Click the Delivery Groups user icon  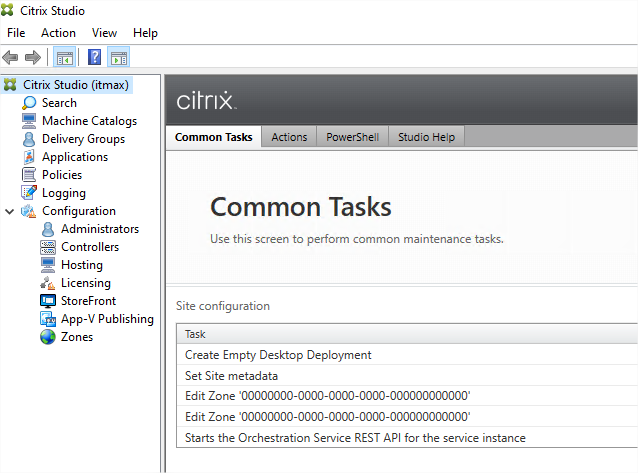29,139
